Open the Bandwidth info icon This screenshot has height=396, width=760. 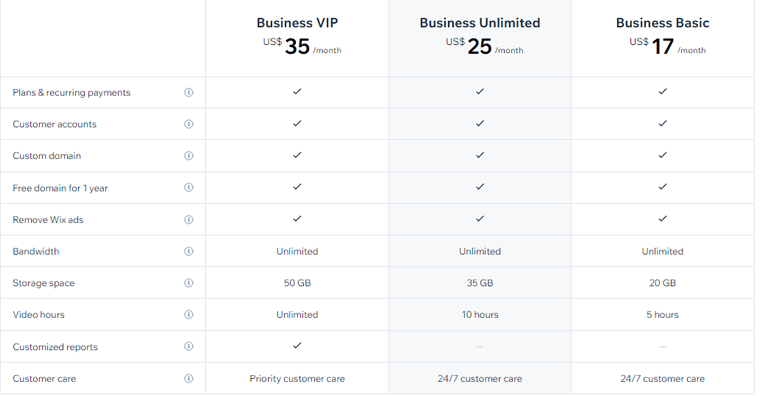click(x=189, y=251)
